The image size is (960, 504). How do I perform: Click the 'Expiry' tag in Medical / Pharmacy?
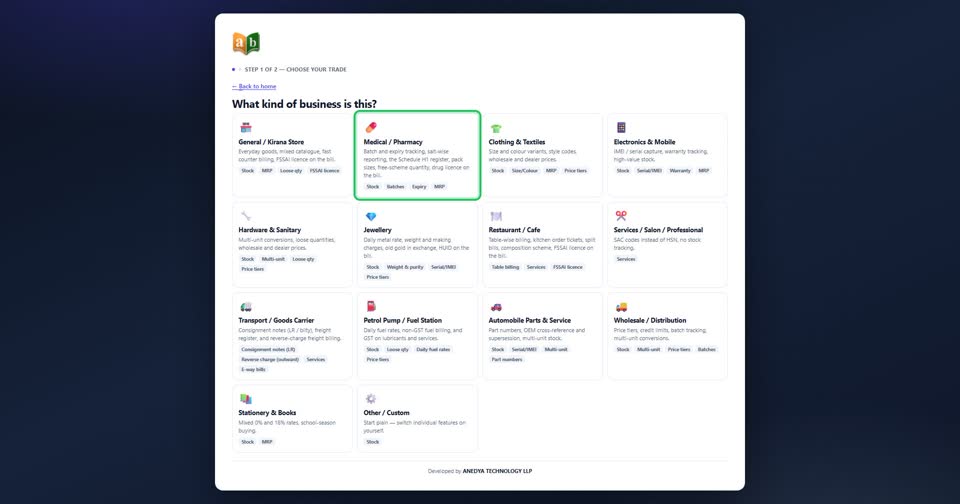click(x=419, y=187)
